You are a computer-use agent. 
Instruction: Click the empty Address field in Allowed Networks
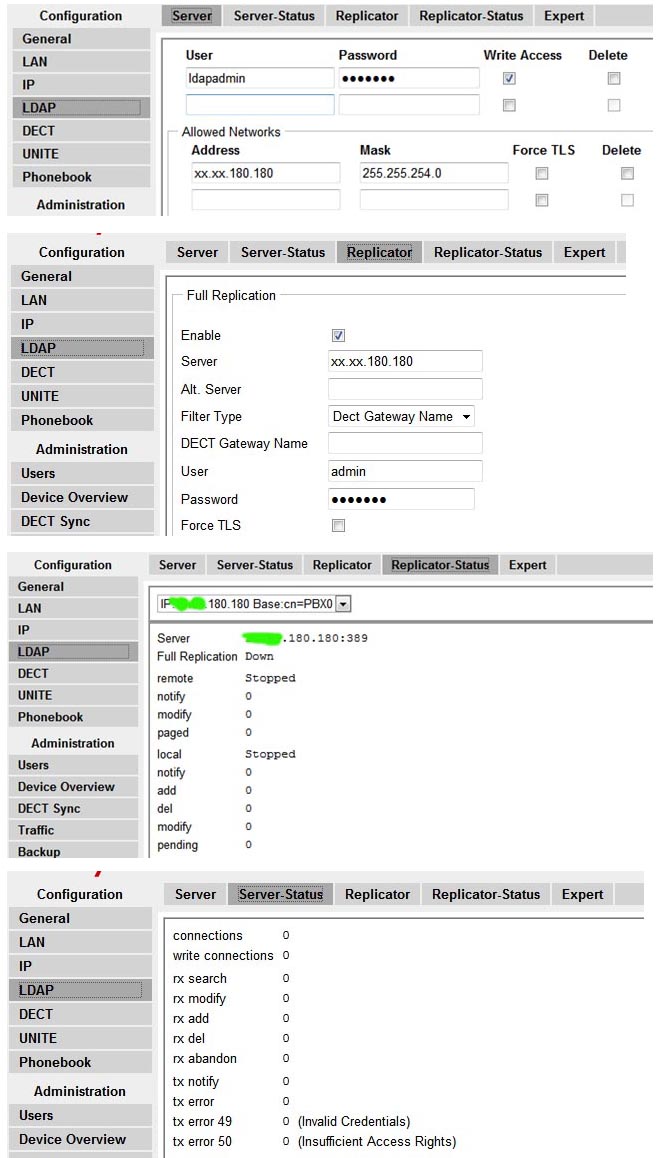point(266,199)
